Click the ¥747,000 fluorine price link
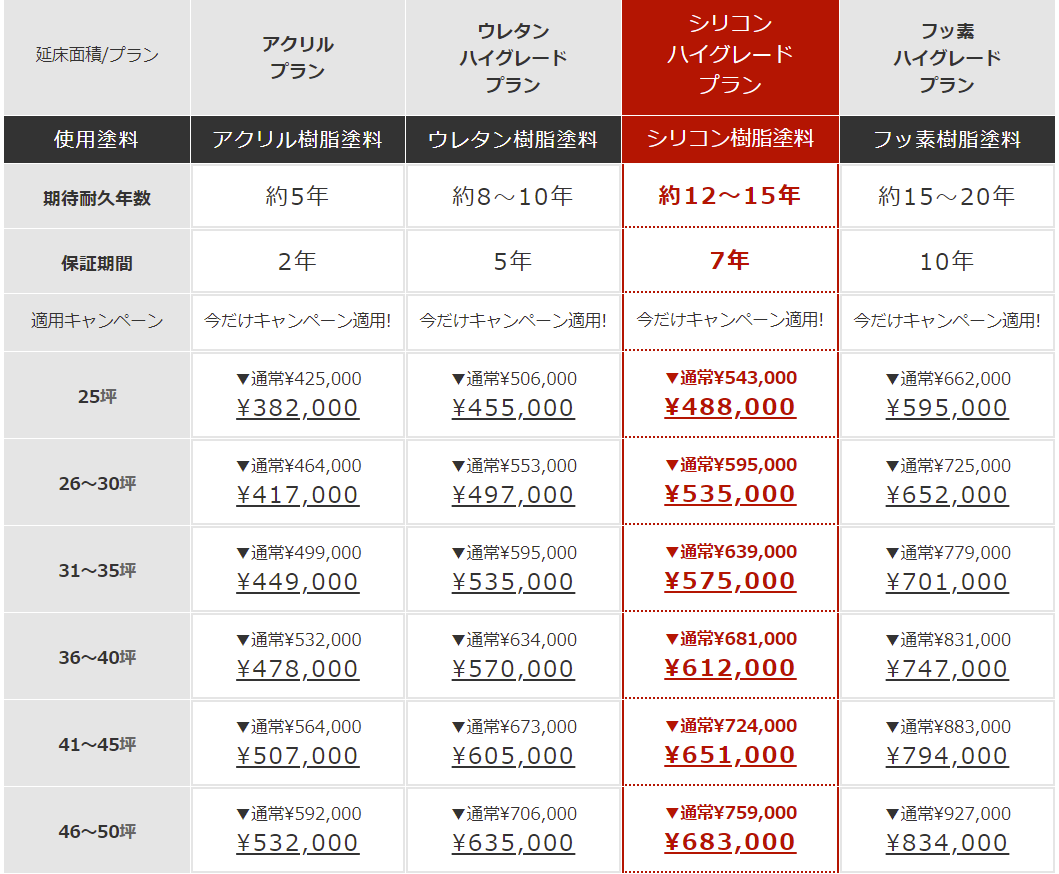Image resolution: width=1059 pixels, height=874 pixels. pyautogui.click(x=947, y=669)
